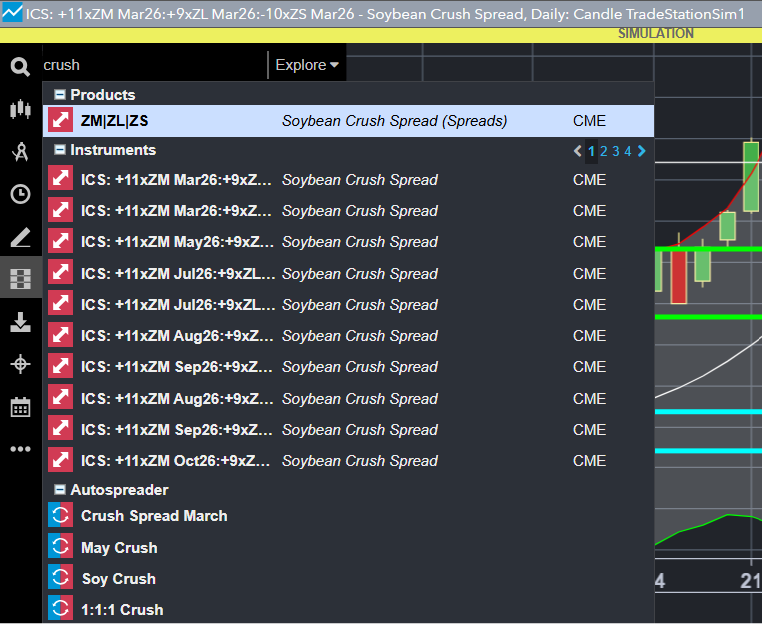Click the download export icon
This screenshot has width=765, height=625.
(x=20, y=323)
